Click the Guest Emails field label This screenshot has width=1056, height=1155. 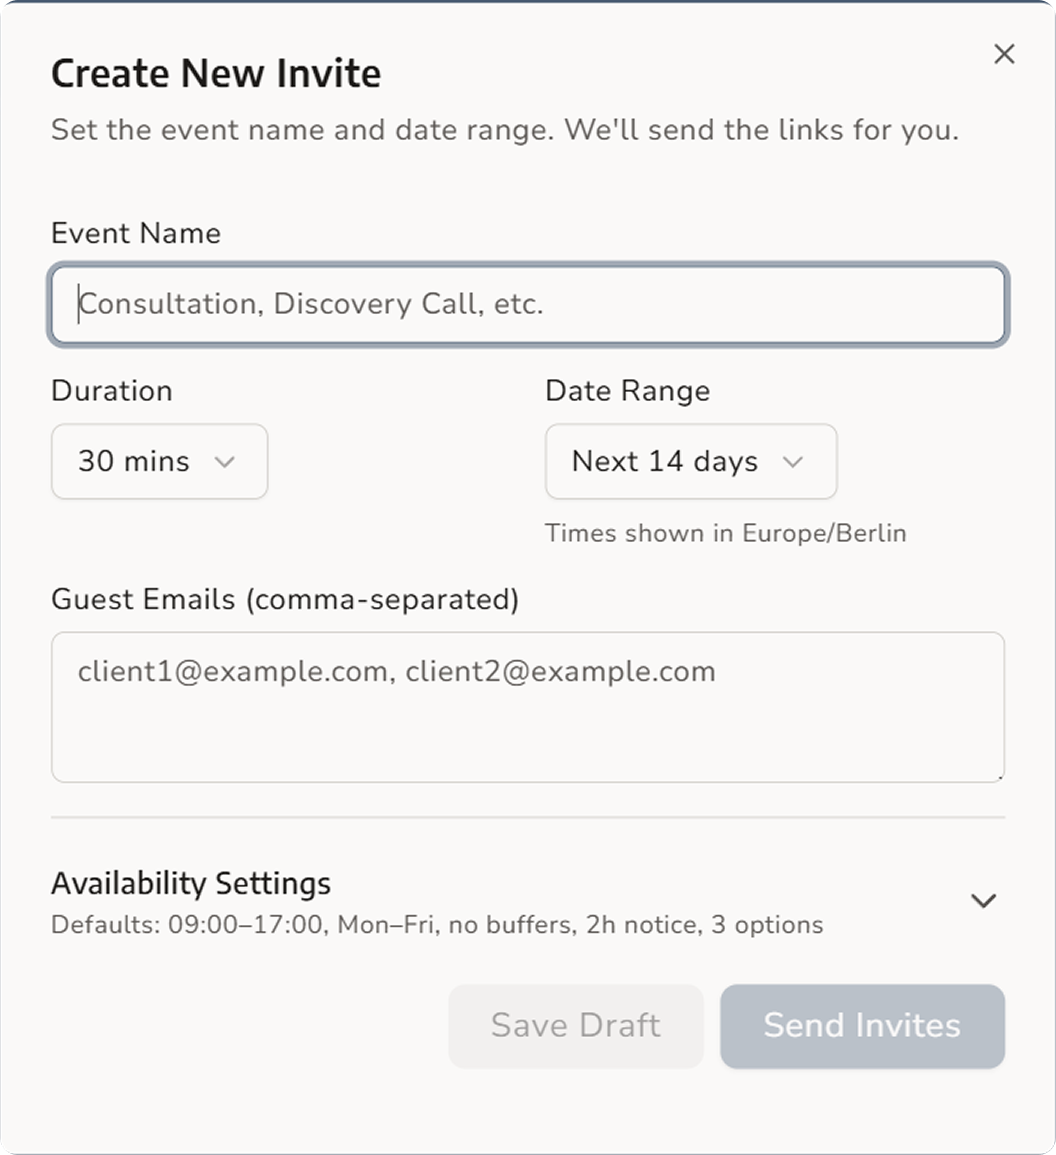coord(287,599)
